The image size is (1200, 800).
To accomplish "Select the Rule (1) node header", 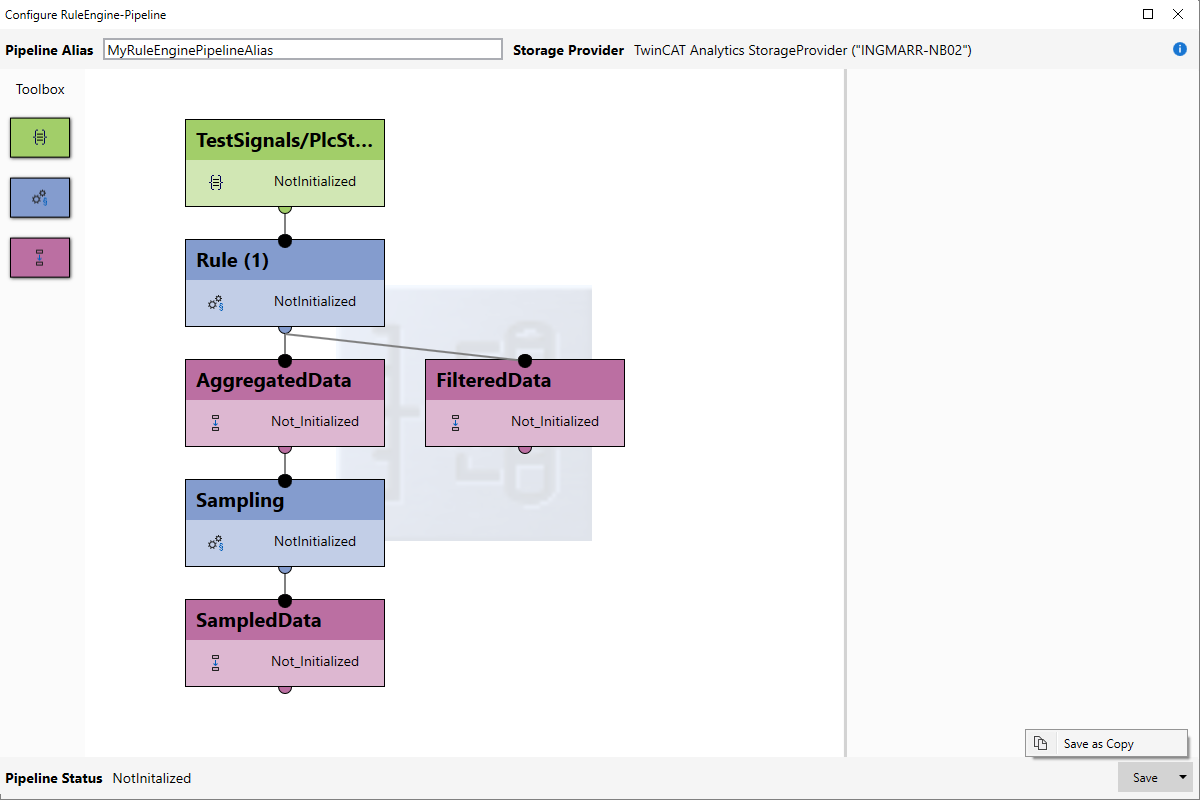I will [x=285, y=260].
